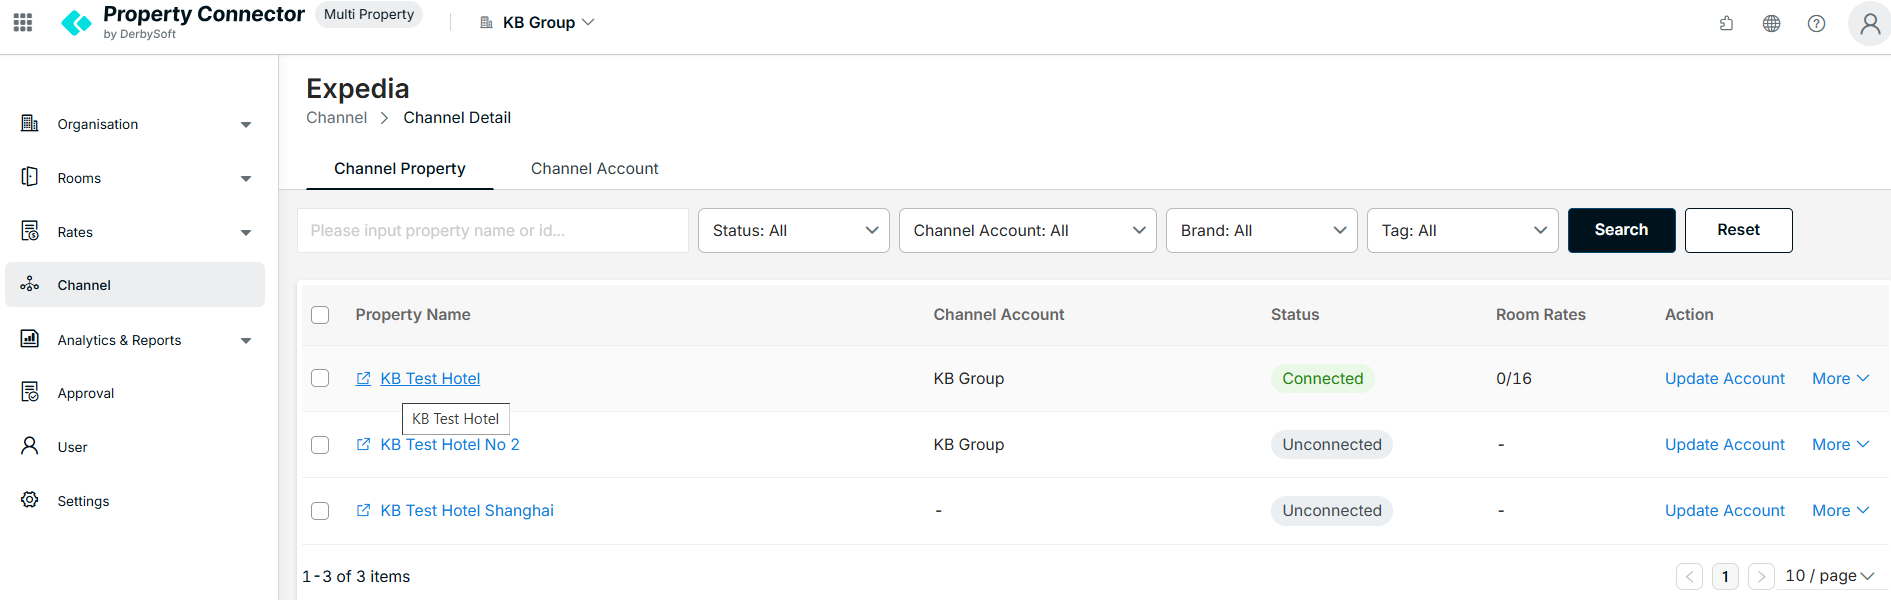
Task: Click Update Account for KB Test Hotel
Action: tap(1724, 378)
